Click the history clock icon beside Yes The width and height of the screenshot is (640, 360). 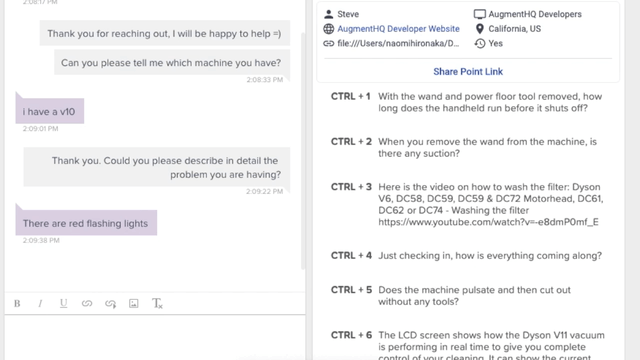point(480,43)
